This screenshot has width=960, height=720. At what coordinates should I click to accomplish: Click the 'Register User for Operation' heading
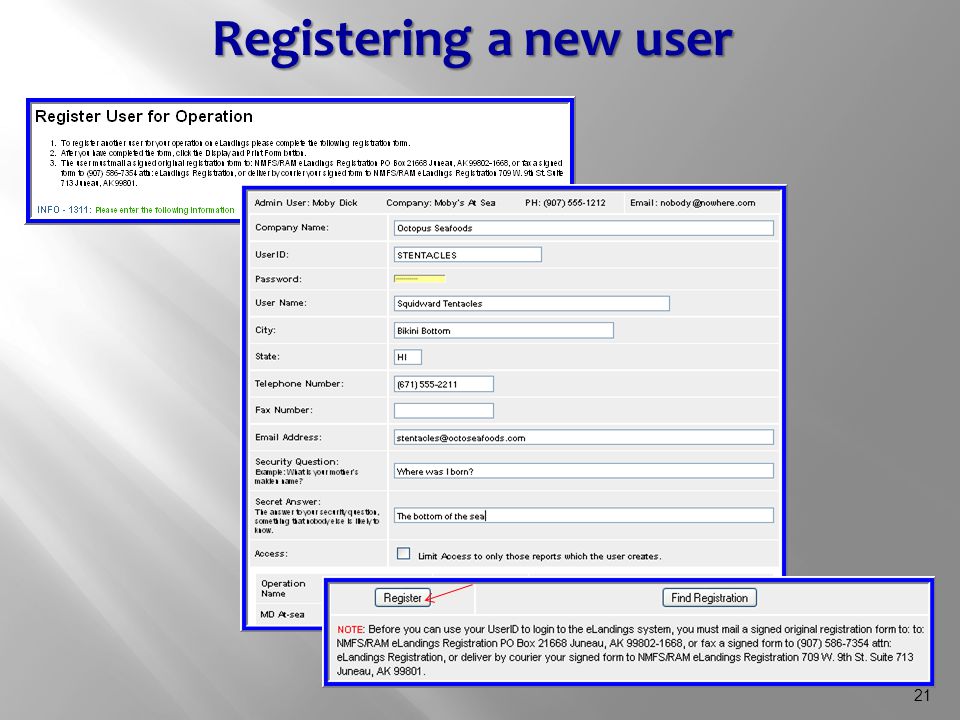[x=144, y=116]
